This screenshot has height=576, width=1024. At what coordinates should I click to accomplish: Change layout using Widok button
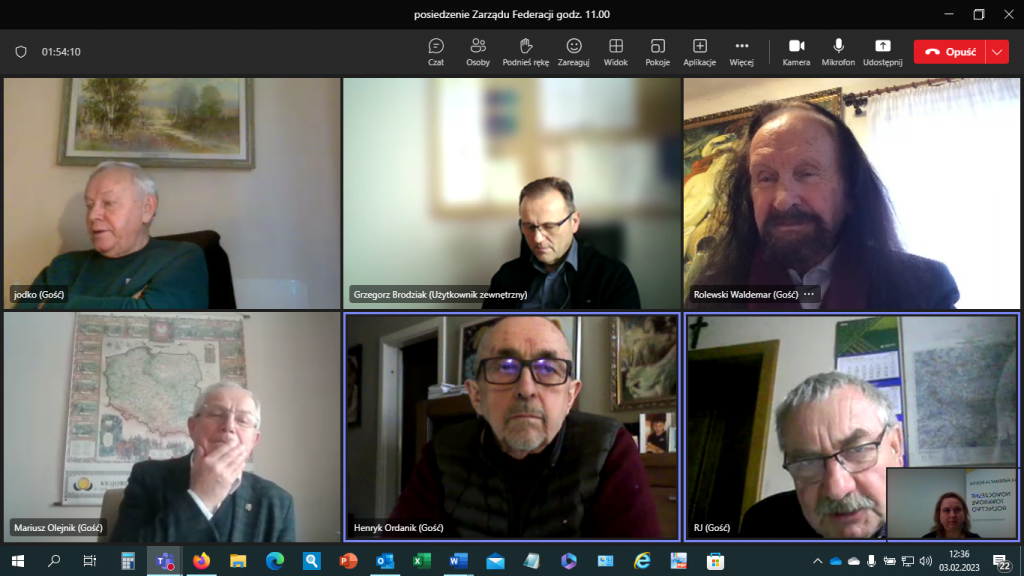[616, 52]
